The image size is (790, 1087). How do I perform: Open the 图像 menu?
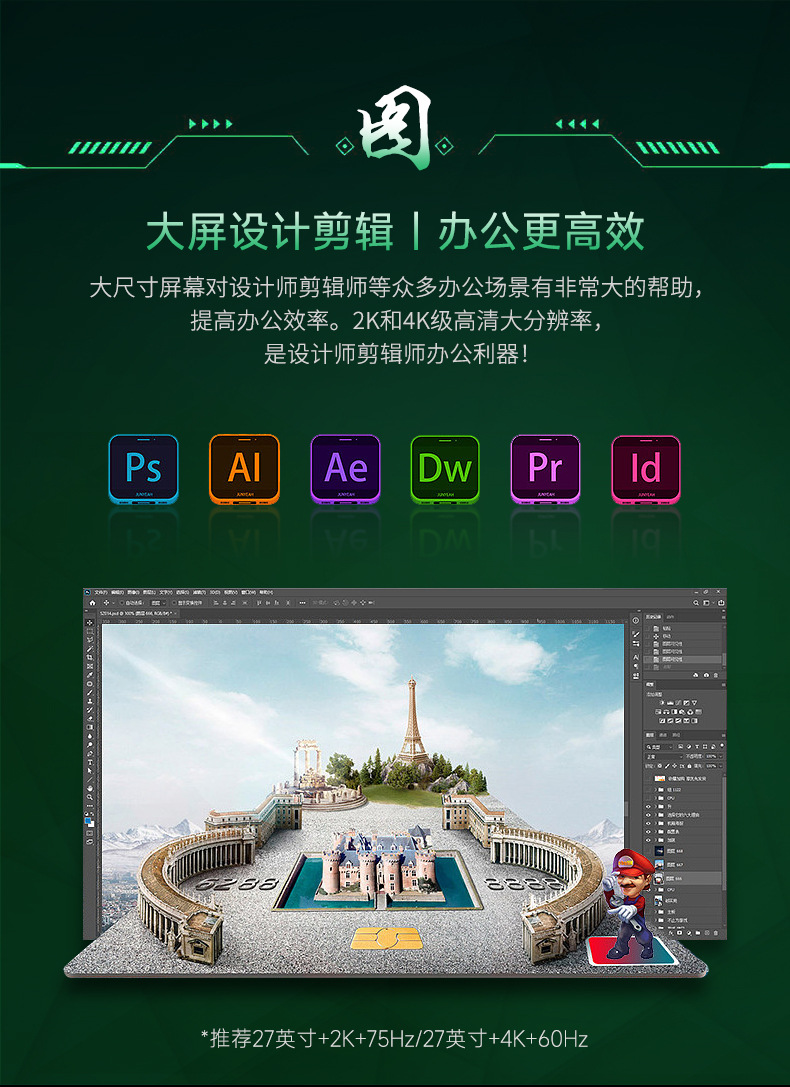pyautogui.click(x=133, y=593)
